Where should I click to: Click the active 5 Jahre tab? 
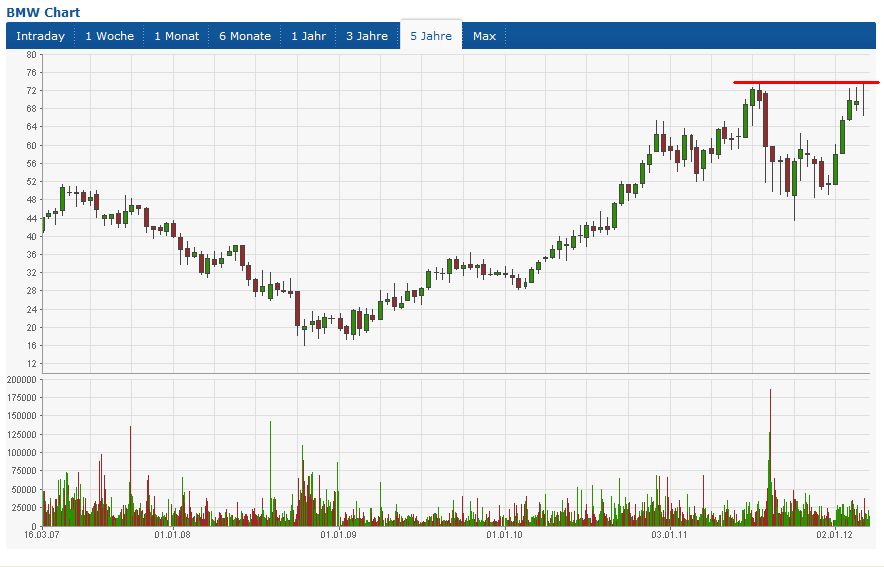431,36
